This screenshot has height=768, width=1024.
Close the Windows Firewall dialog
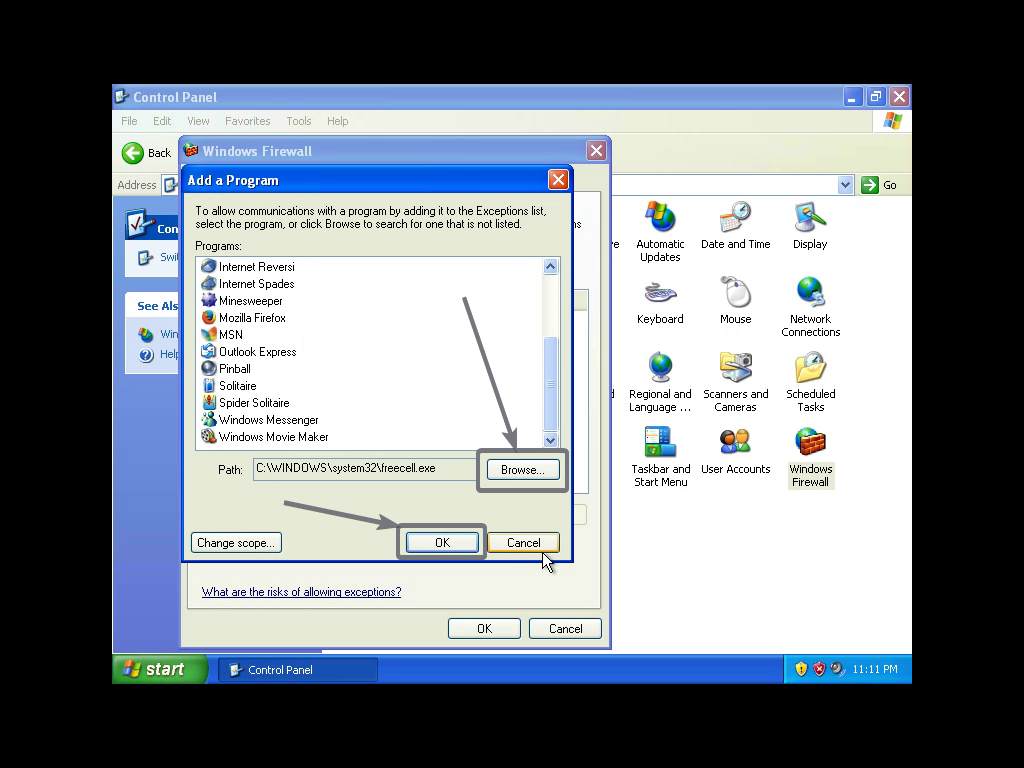(x=596, y=151)
